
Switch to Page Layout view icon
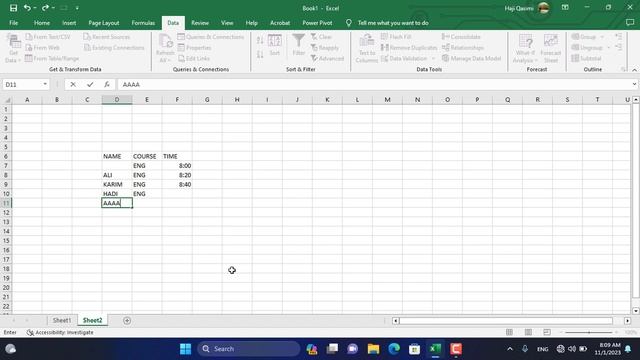pyautogui.click(x=528, y=332)
